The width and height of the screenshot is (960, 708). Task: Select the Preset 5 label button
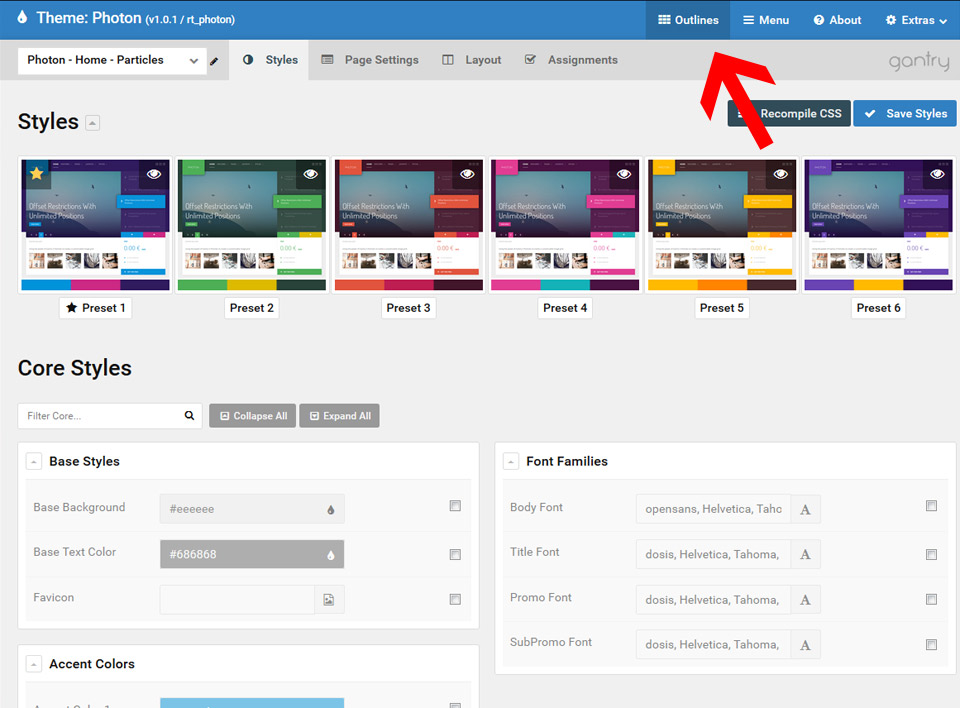point(722,308)
